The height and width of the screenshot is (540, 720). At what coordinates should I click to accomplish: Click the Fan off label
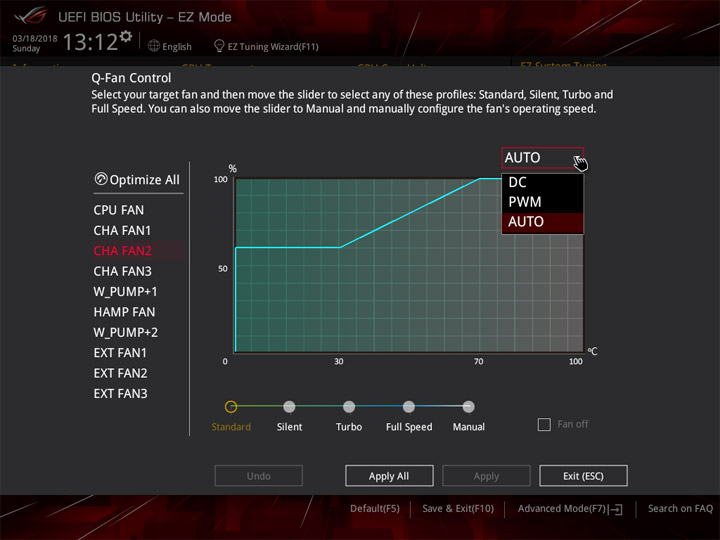click(x=573, y=424)
